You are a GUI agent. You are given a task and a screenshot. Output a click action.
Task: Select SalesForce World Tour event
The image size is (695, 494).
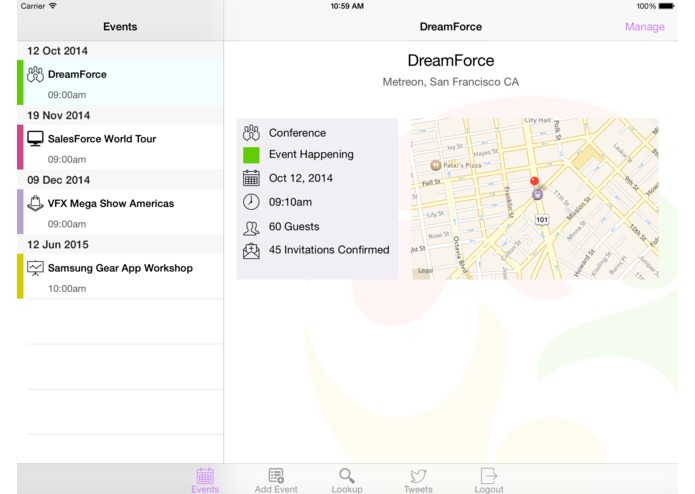[x=120, y=147]
